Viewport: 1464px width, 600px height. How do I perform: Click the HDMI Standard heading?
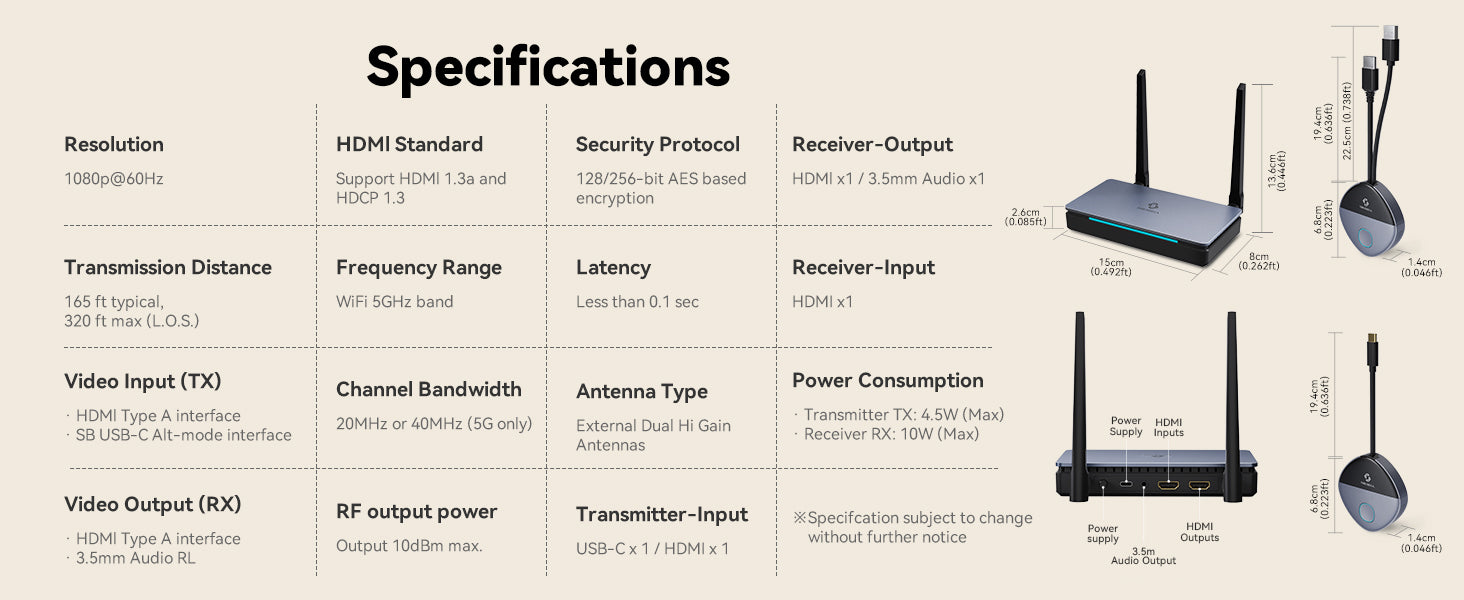pyautogui.click(x=409, y=144)
